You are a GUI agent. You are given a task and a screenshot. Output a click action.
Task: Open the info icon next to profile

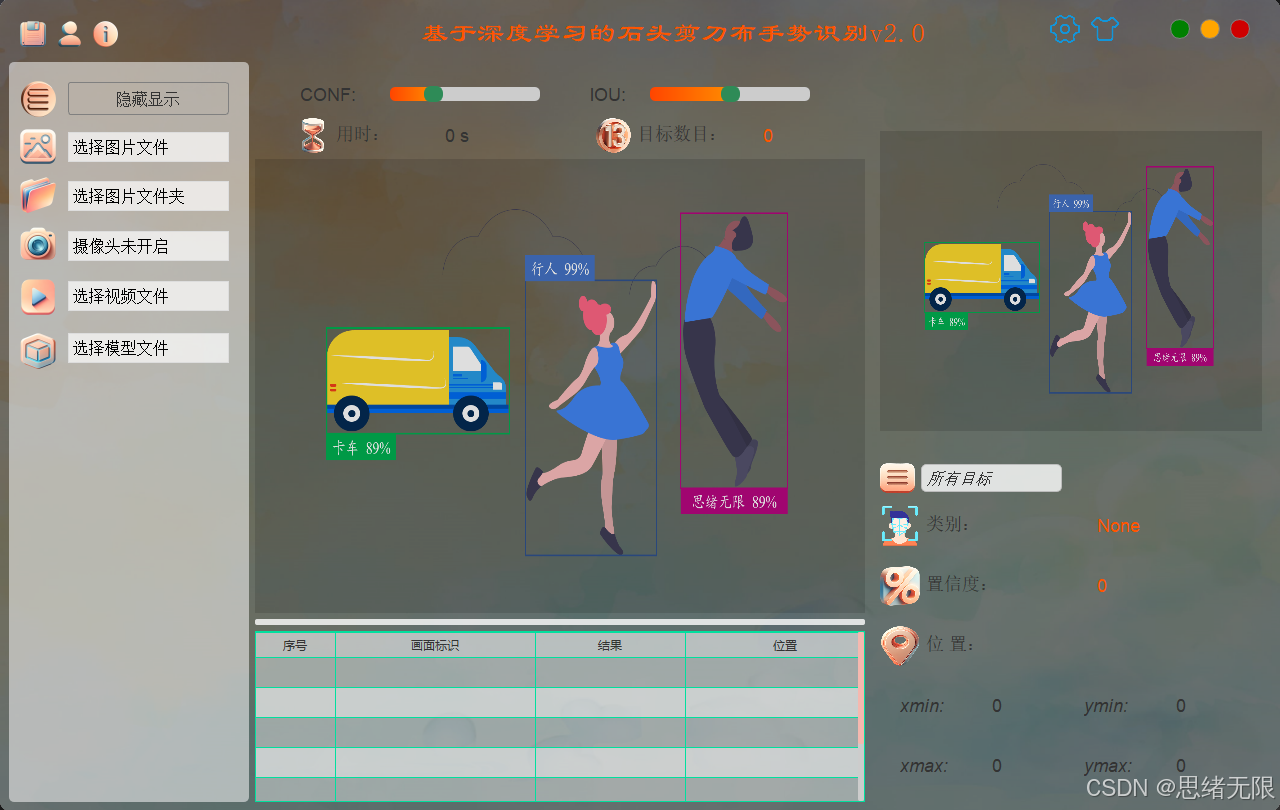pyautogui.click(x=106, y=33)
